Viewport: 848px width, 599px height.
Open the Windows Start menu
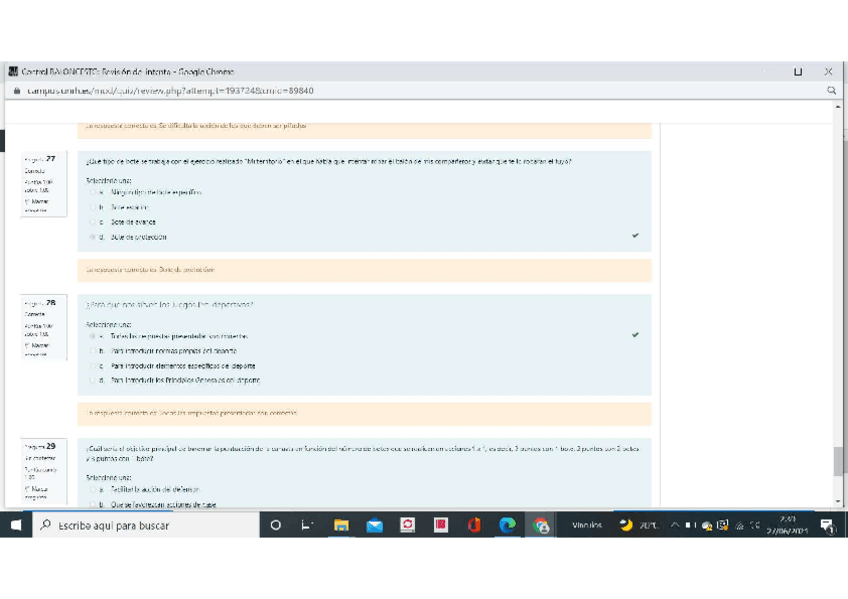17,525
